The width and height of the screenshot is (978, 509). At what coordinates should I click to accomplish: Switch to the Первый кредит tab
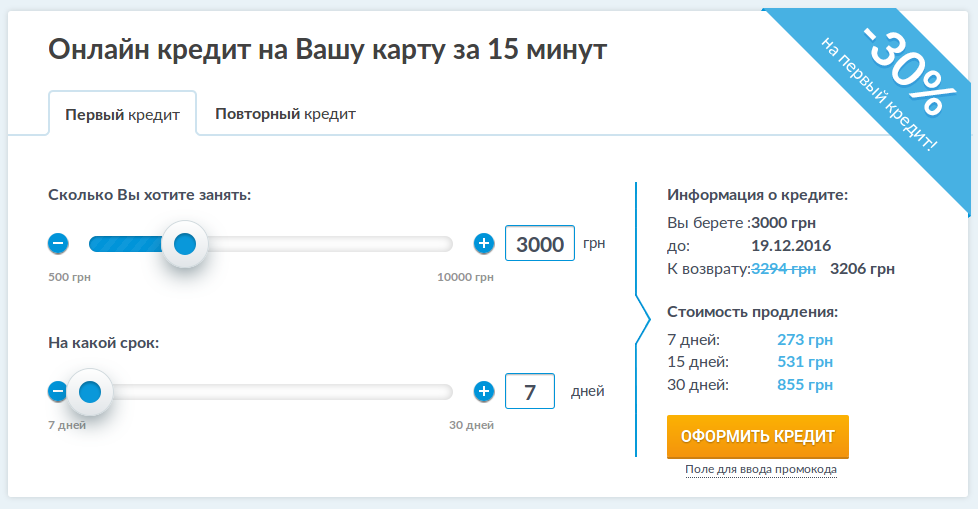pos(122,114)
